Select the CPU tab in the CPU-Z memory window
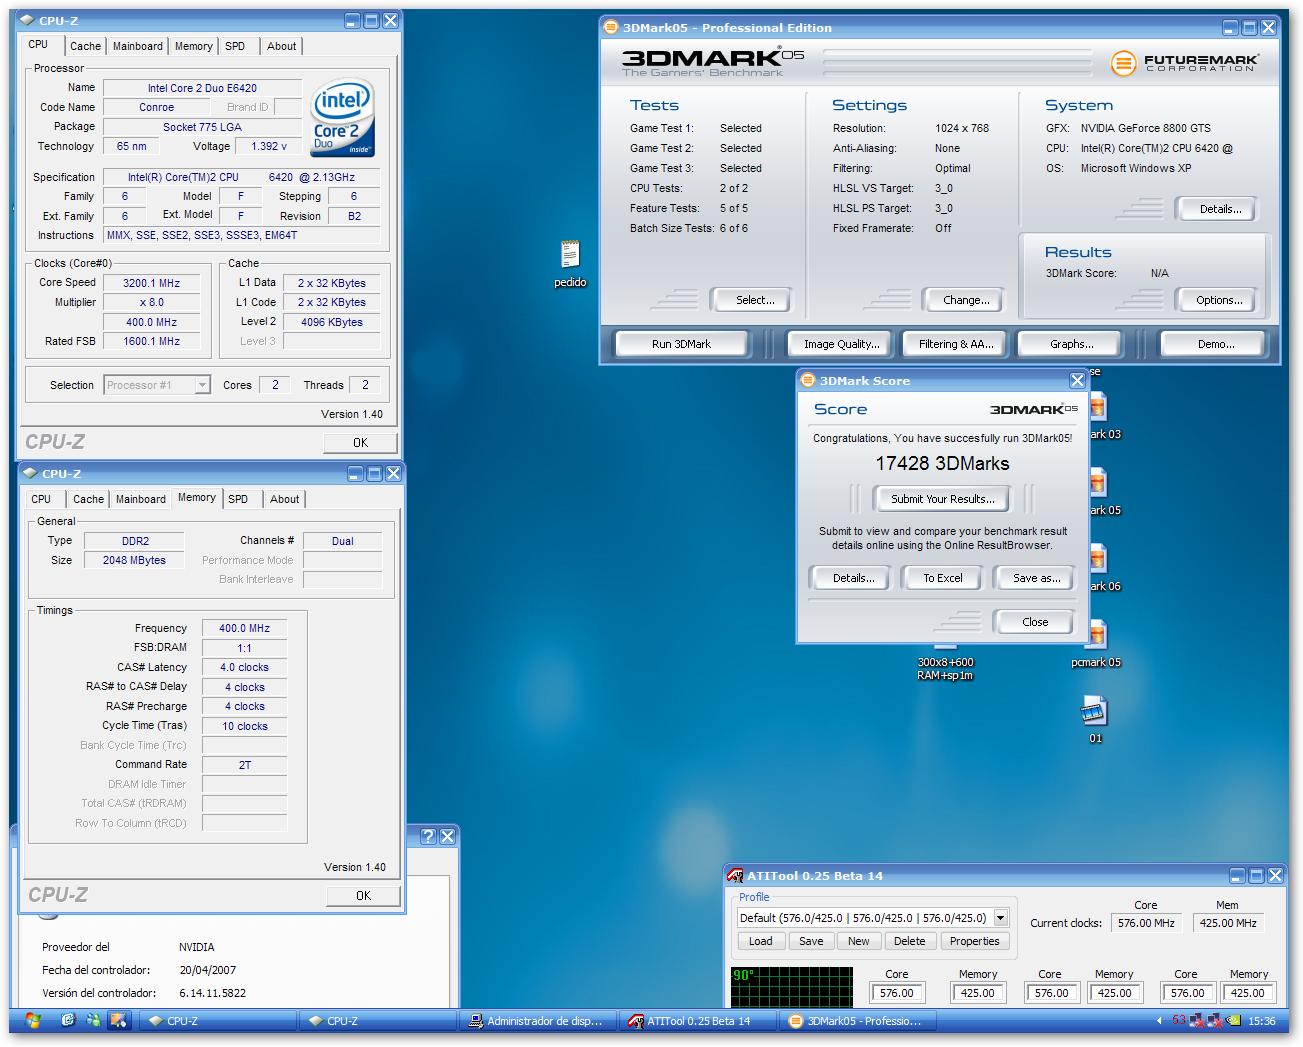Image resolution: width=1303 pixels, height=1047 pixels. coord(41,499)
